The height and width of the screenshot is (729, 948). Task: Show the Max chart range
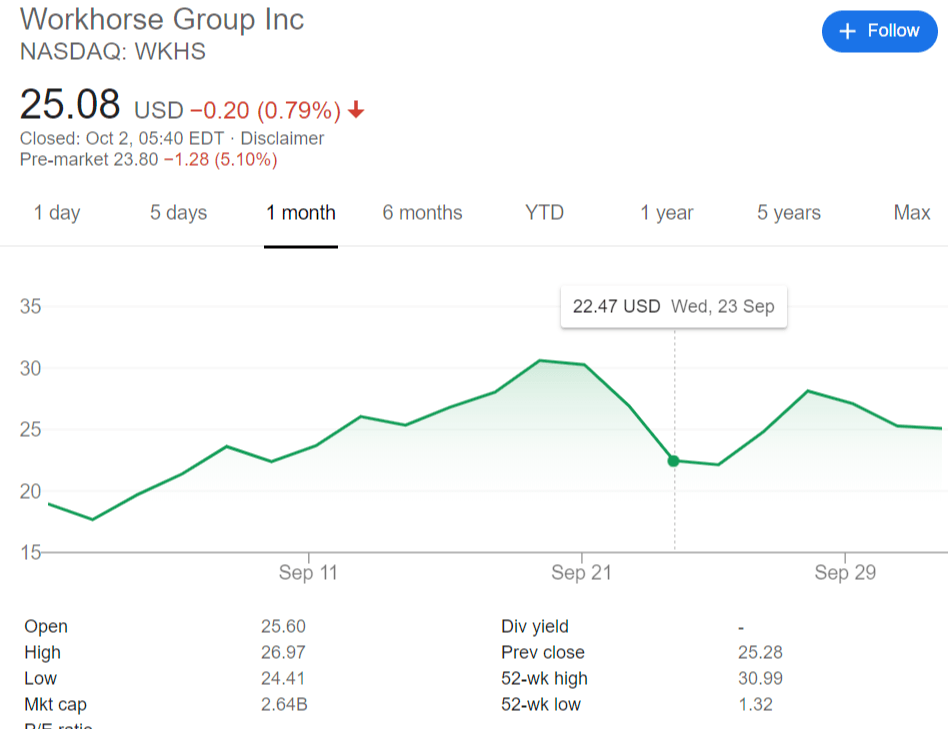coord(912,213)
